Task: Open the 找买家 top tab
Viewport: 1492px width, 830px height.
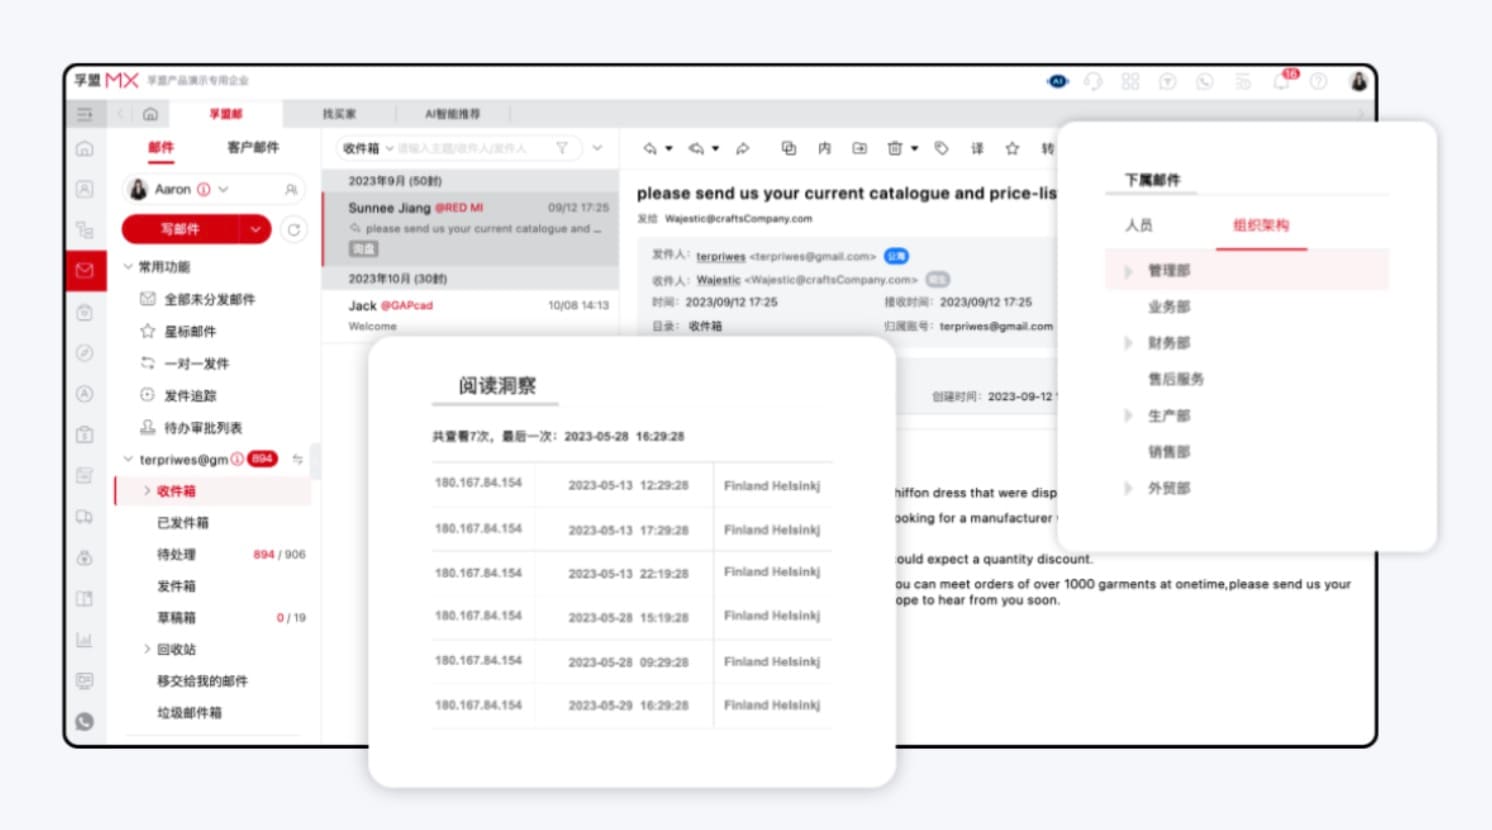Action: pos(339,114)
